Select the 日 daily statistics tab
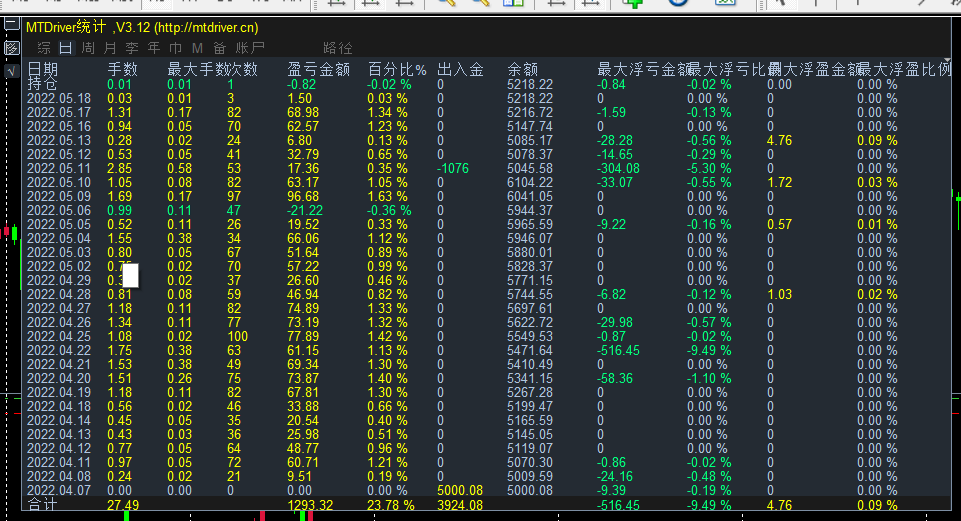The height and width of the screenshot is (521, 961). pyautogui.click(x=66, y=48)
